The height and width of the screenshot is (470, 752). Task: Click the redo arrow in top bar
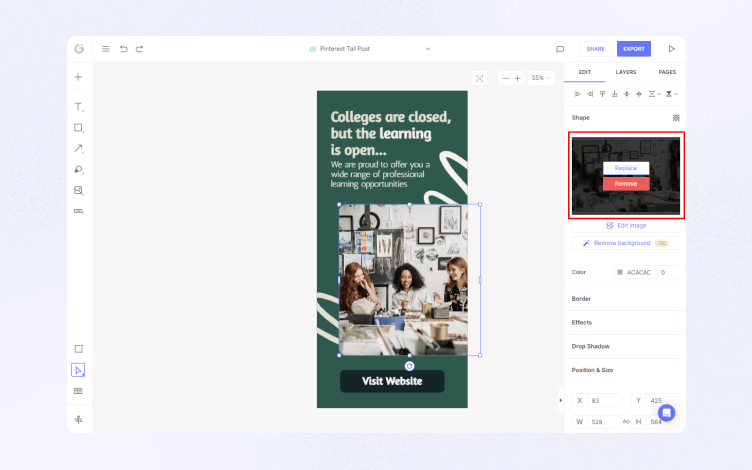tap(140, 49)
